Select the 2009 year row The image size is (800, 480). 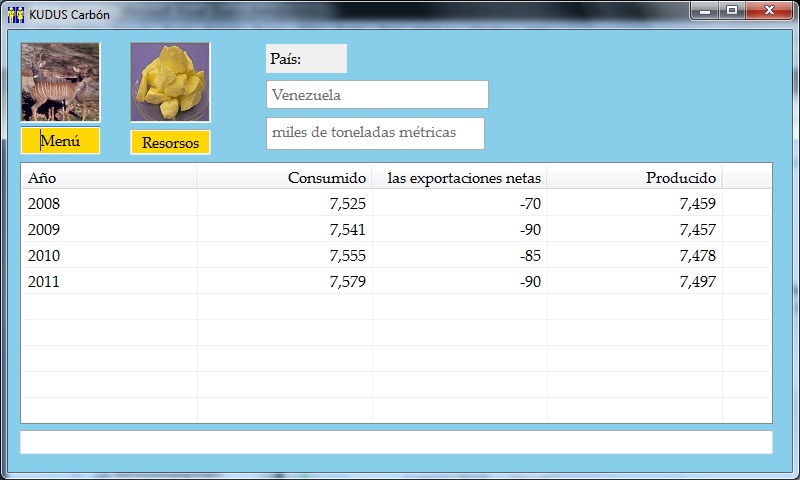(x=396, y=230)
